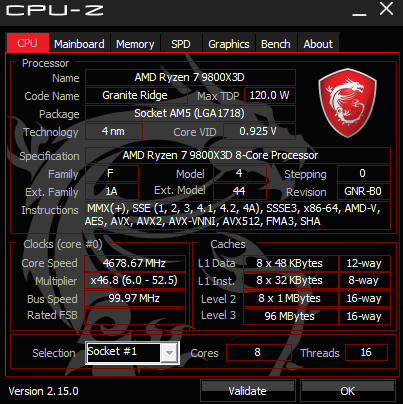Expand the Socket selection dropdown arrow
Image resolution: width=403 pixels, height=404 pixels.
[169, 353]
